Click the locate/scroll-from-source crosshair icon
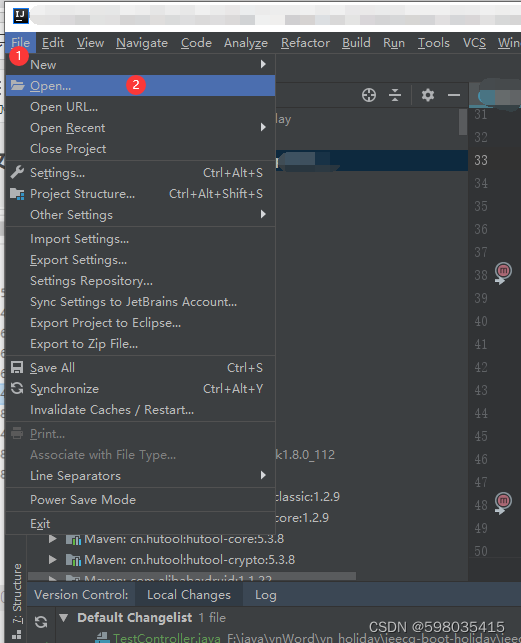 (369, 95)
